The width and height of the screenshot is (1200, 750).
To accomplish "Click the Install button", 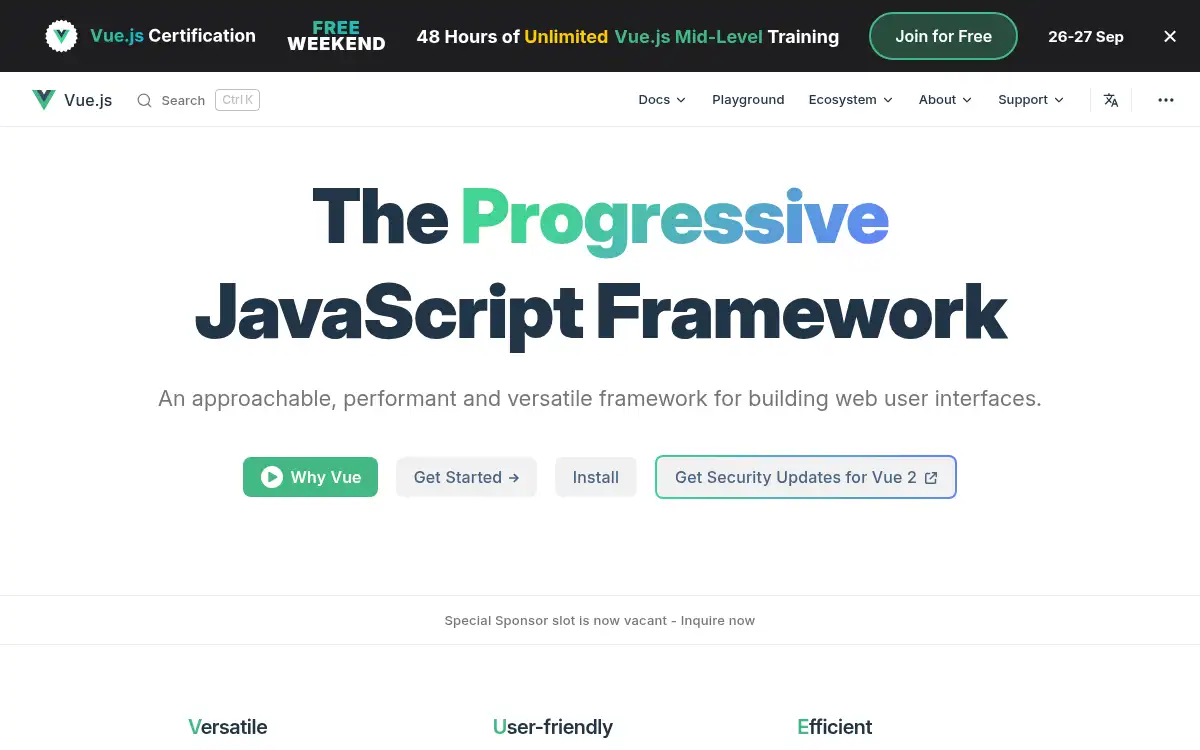I will (x=596, y=477).
